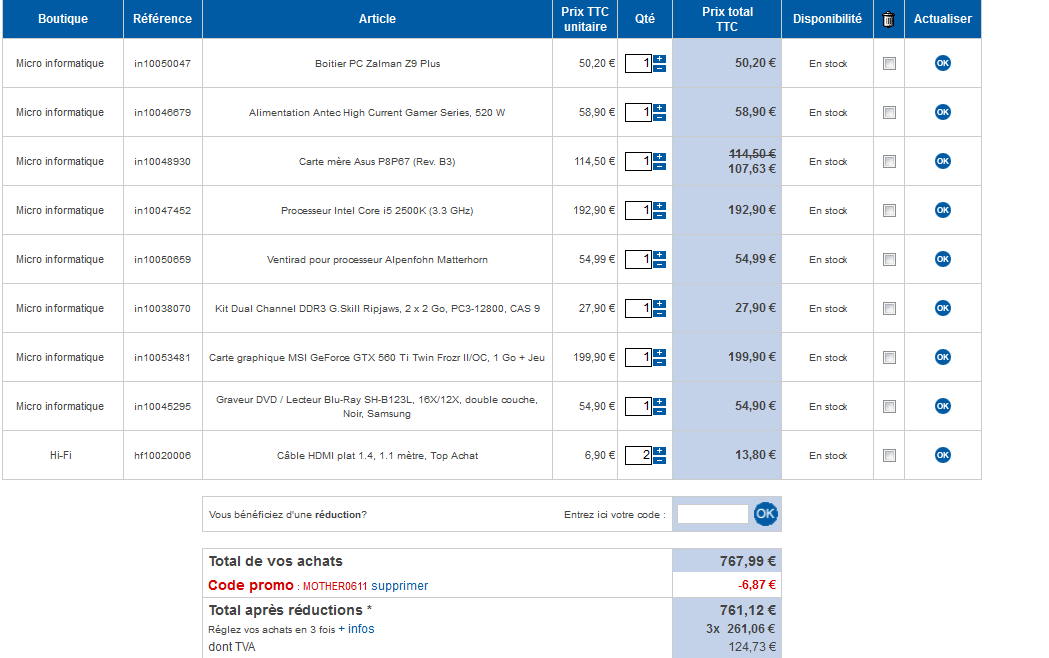
Task: Click the trash can icon in table header
Action: click(888, 19)
